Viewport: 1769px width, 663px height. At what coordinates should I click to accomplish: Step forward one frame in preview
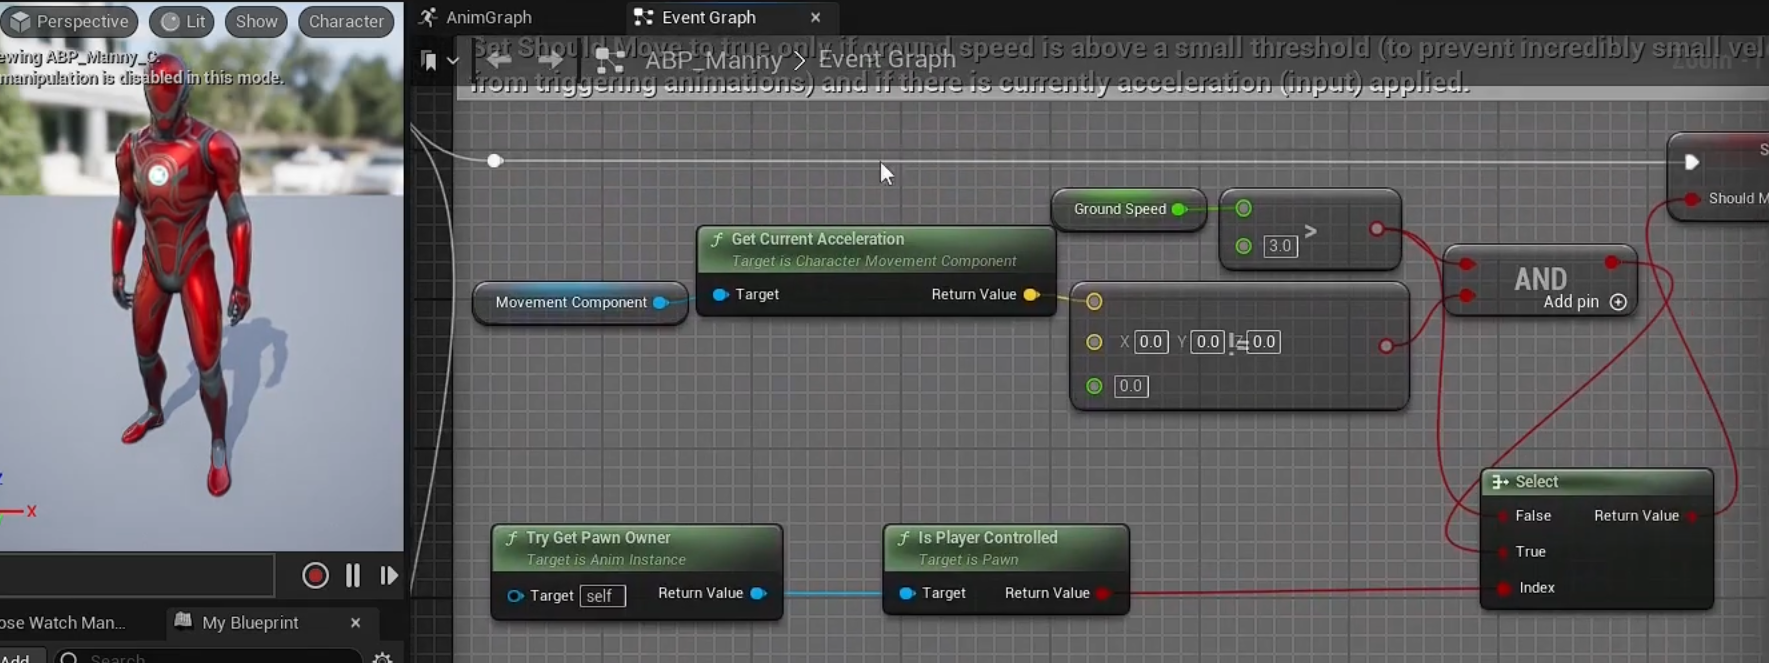tap(389, 575)
